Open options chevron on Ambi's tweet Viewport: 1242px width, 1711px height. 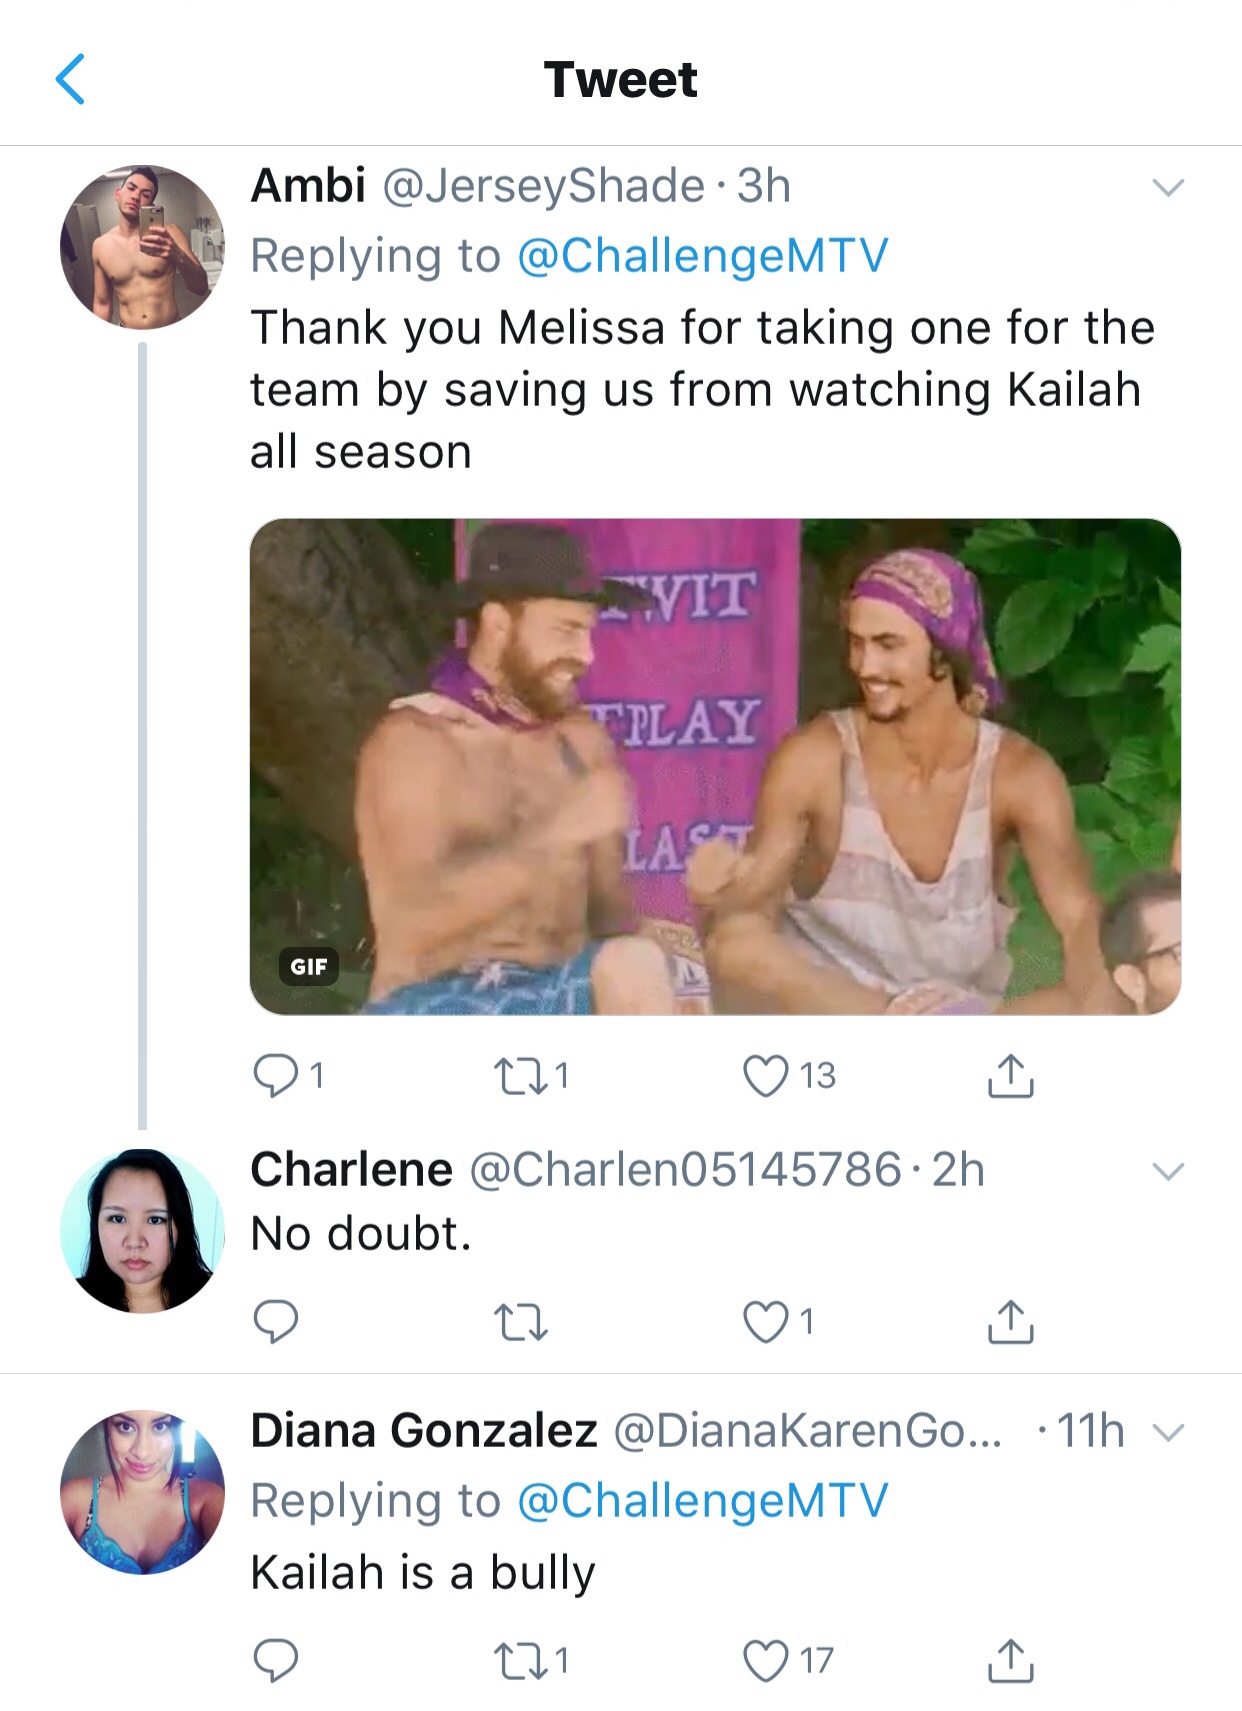1168,188
